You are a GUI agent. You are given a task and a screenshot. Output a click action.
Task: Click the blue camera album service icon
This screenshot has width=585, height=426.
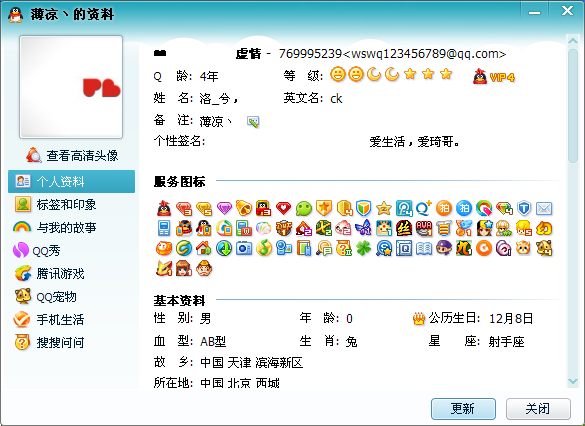pos(244,248)
